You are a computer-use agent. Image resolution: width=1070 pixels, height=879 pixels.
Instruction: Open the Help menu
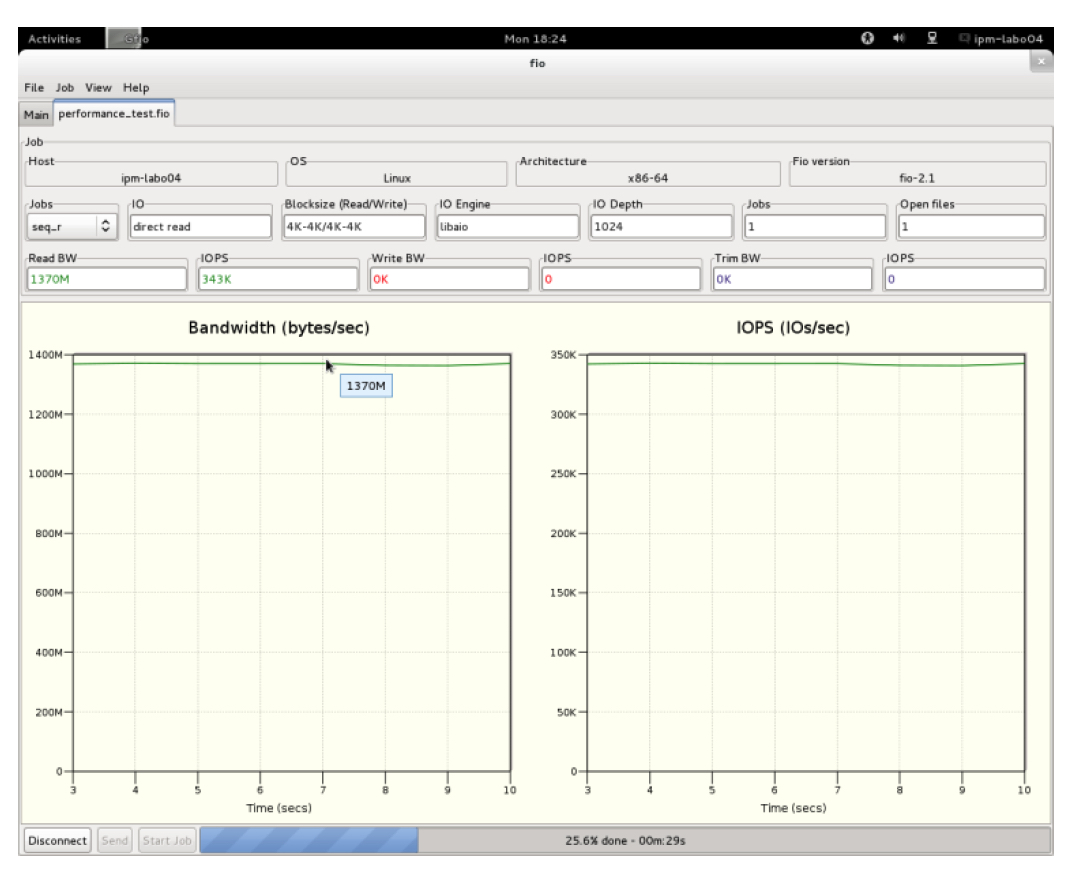click(x=136, y=88)
